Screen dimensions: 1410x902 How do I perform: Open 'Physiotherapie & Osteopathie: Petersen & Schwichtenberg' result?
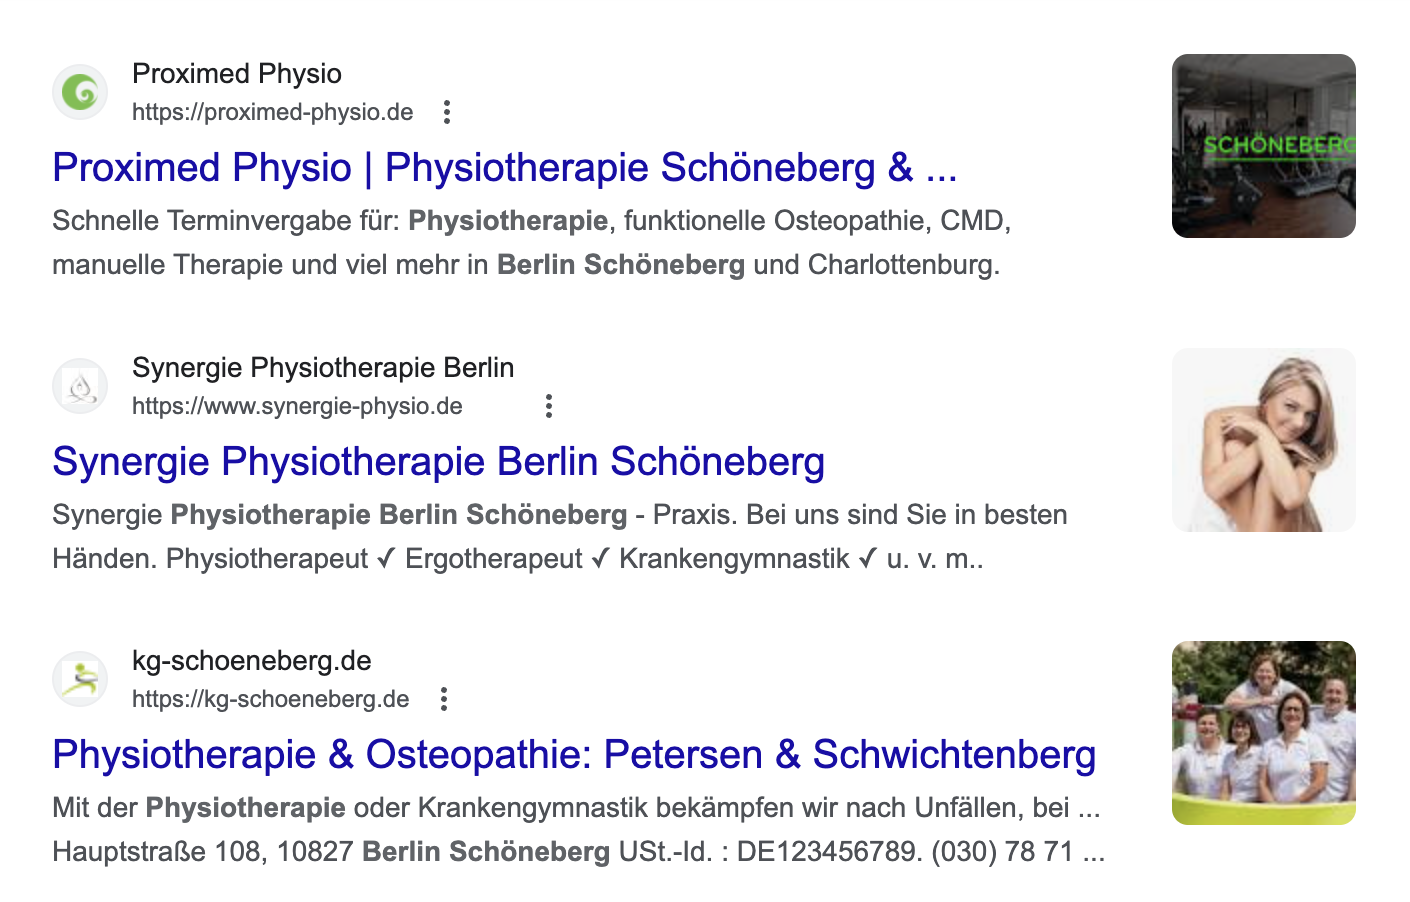[x=574, y=755]
